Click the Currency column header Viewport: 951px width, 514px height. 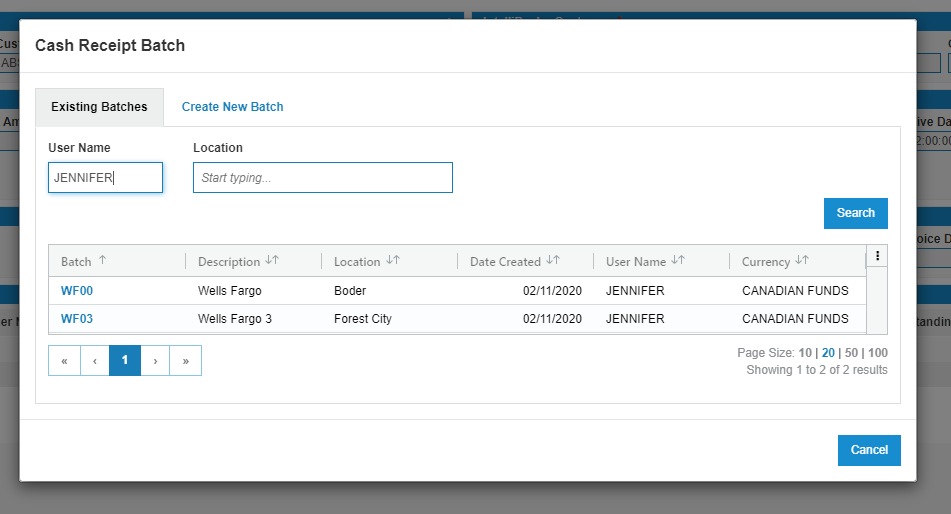798,262
